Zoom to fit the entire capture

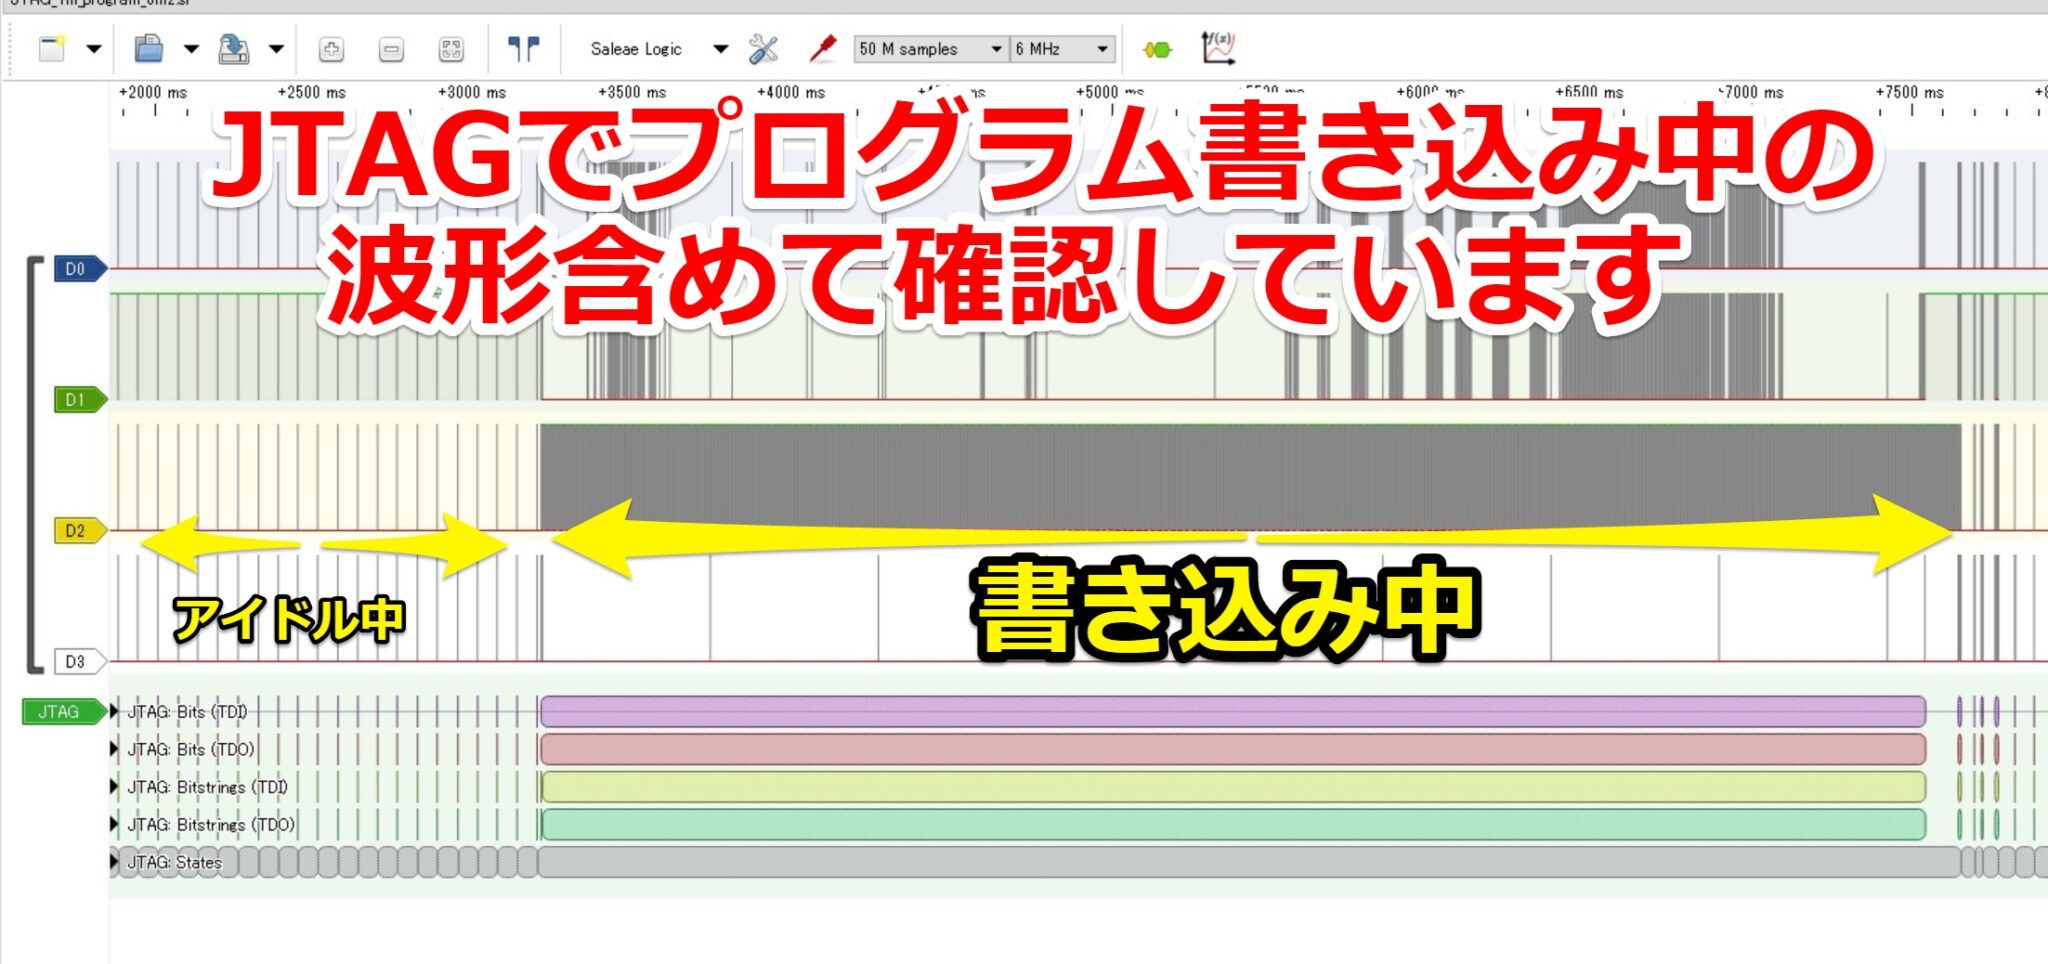point(452,47)
